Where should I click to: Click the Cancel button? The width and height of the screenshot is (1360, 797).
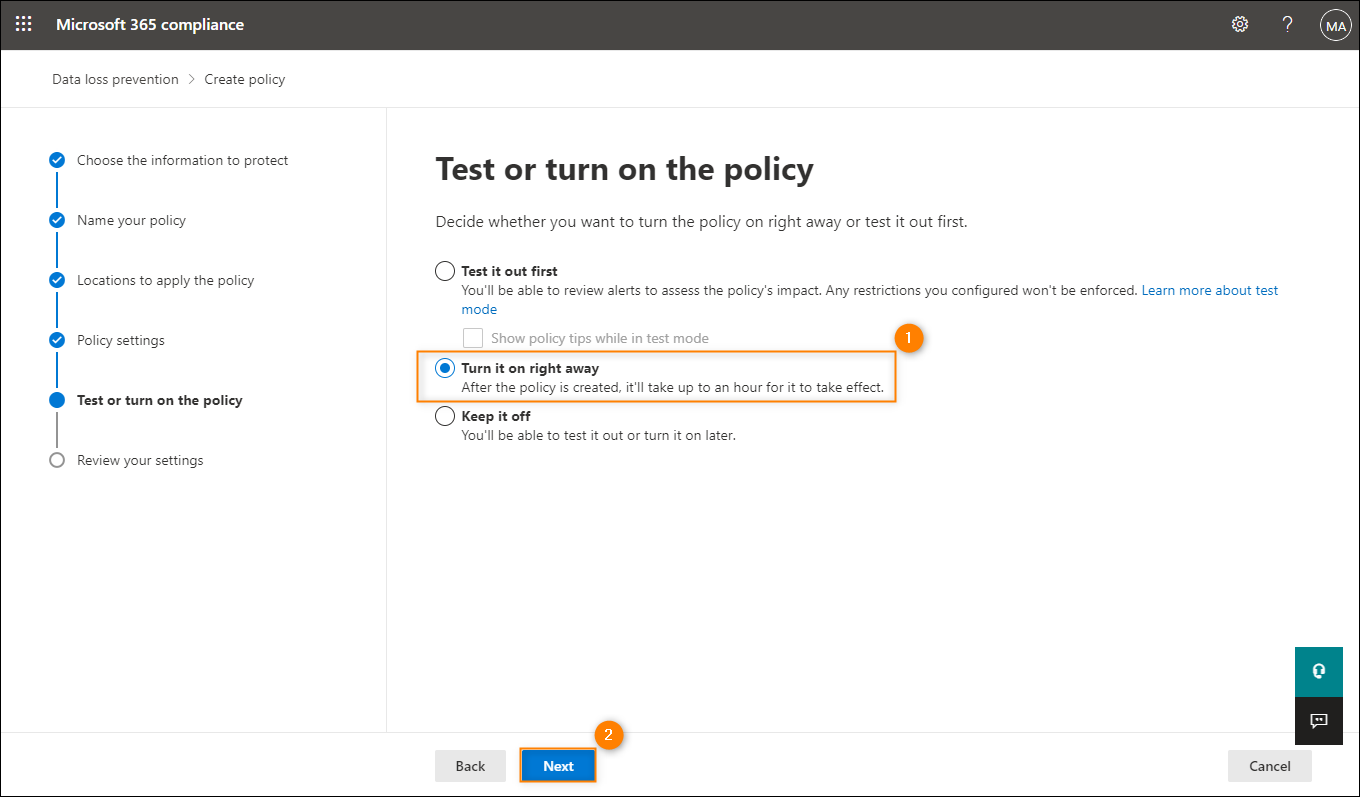click(x=1270, y=766)
